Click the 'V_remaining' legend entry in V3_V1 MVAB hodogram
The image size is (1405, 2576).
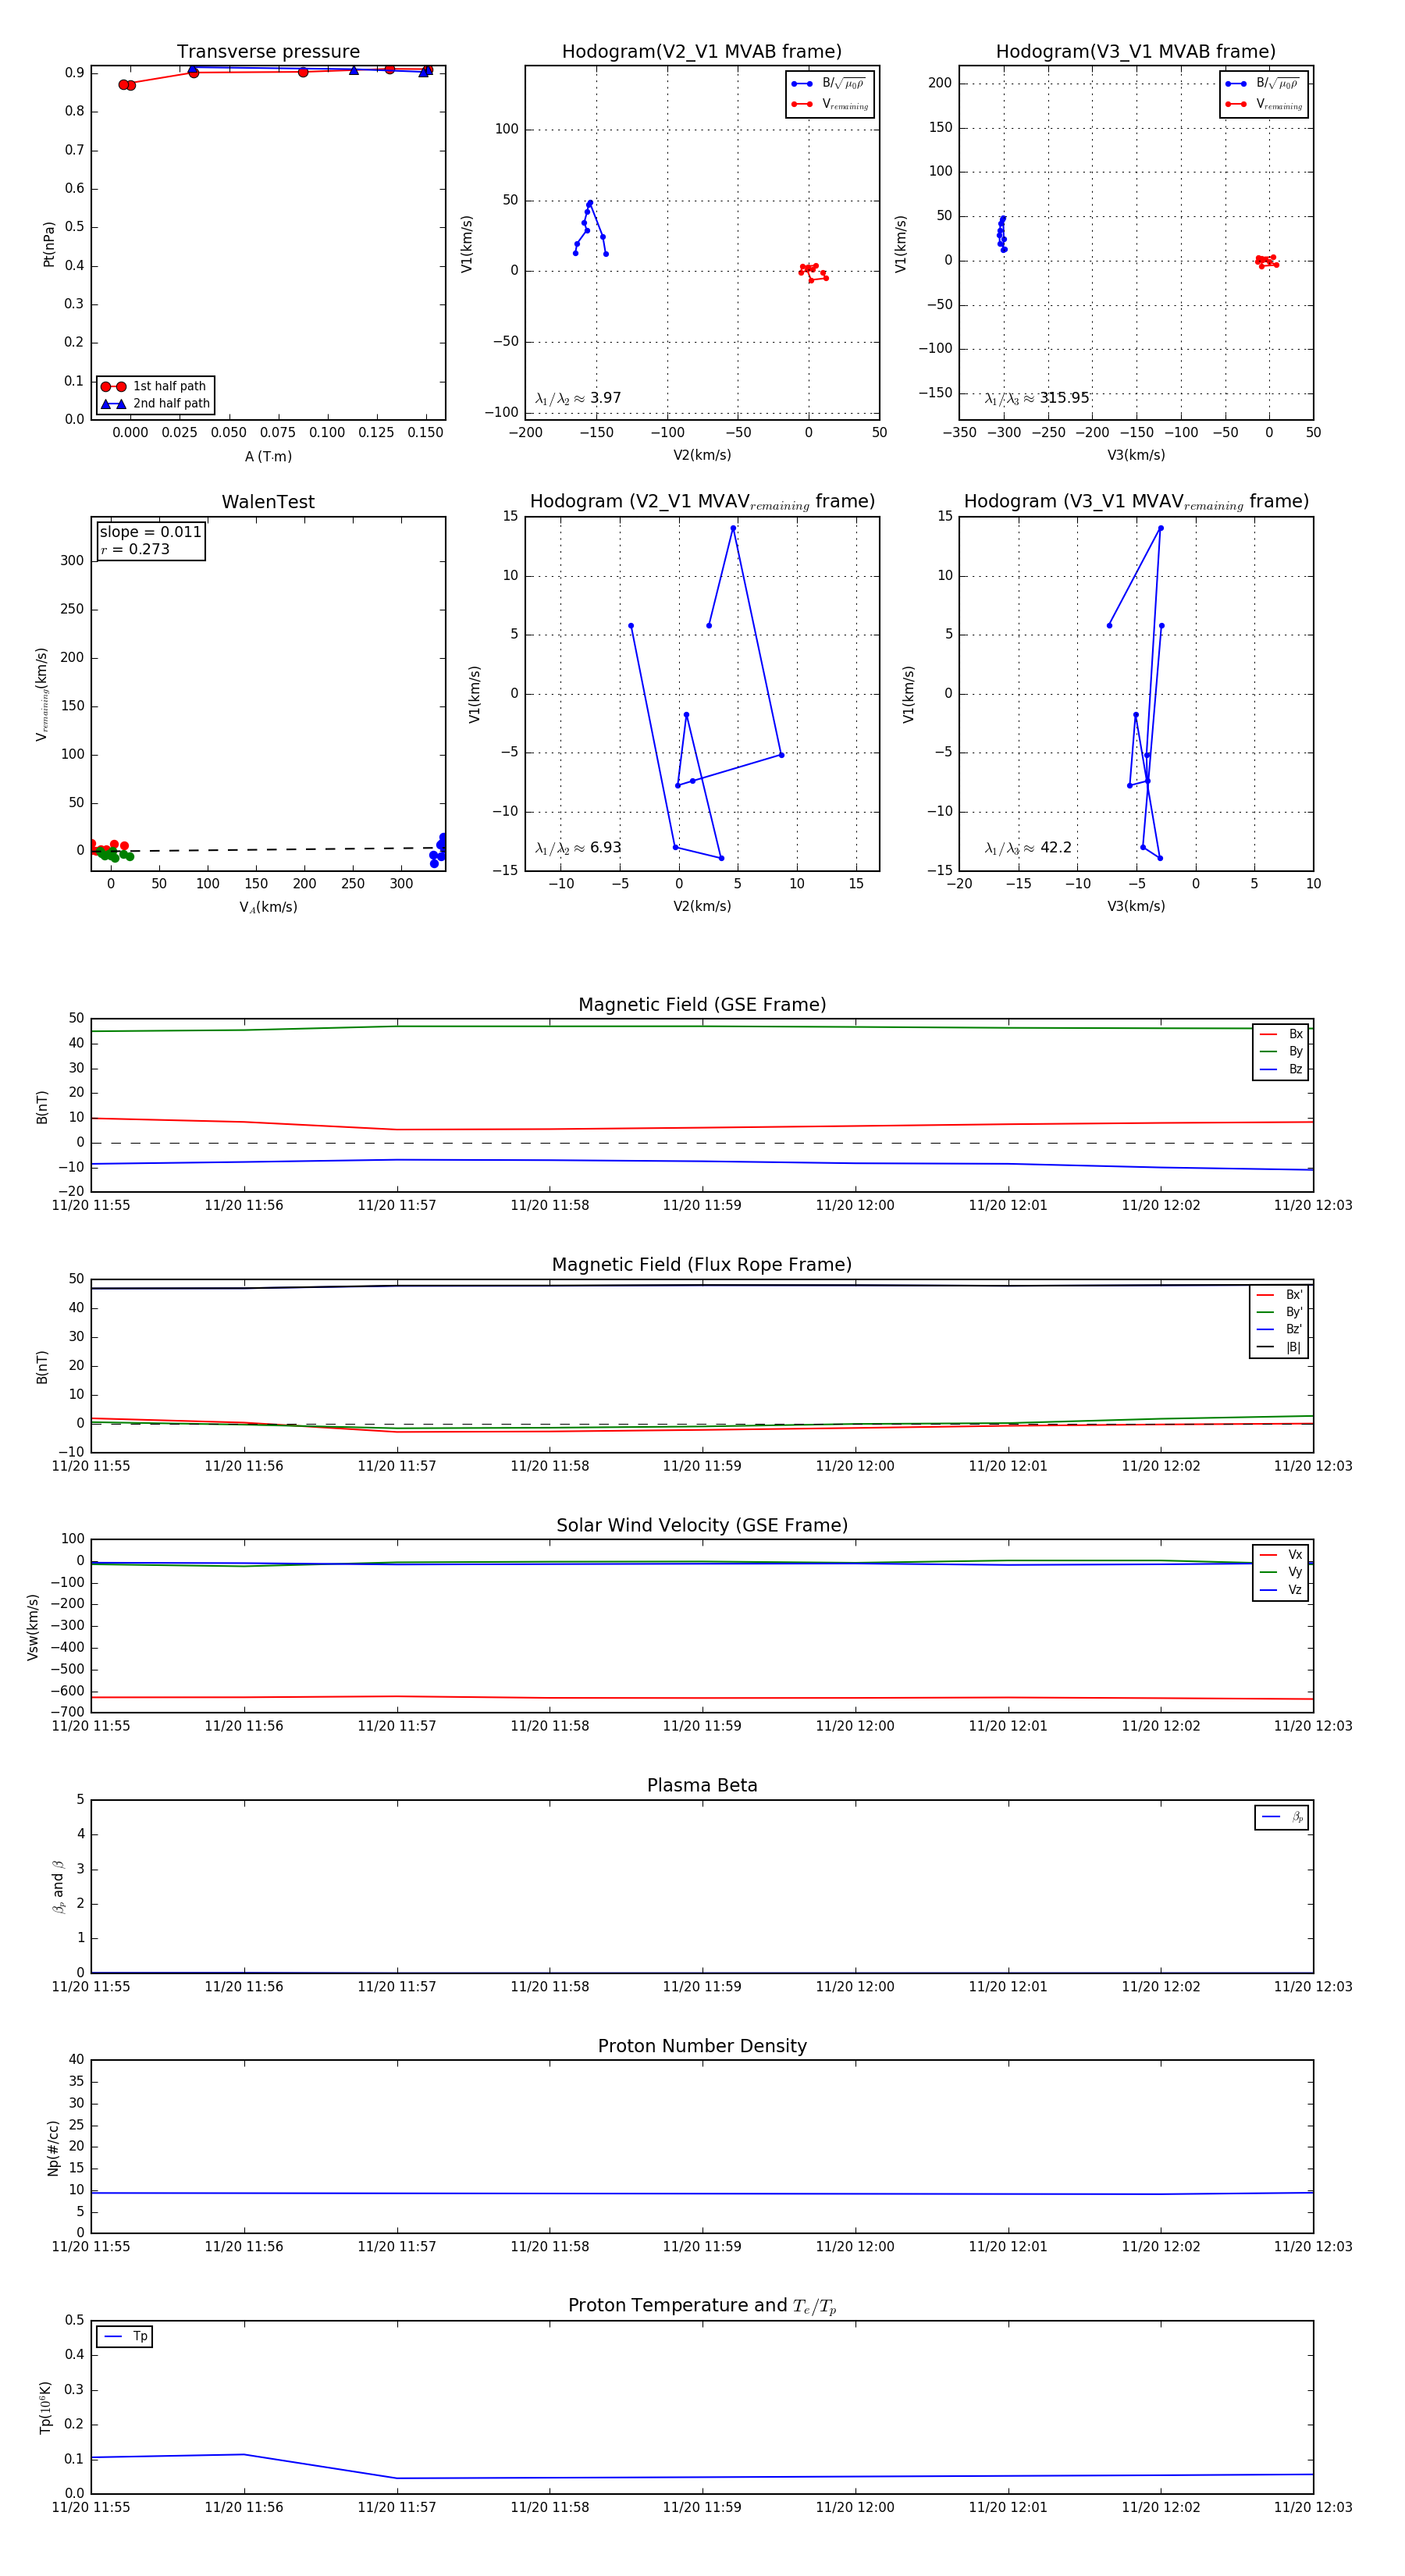pyautogui.click(x=1264, y=104)
